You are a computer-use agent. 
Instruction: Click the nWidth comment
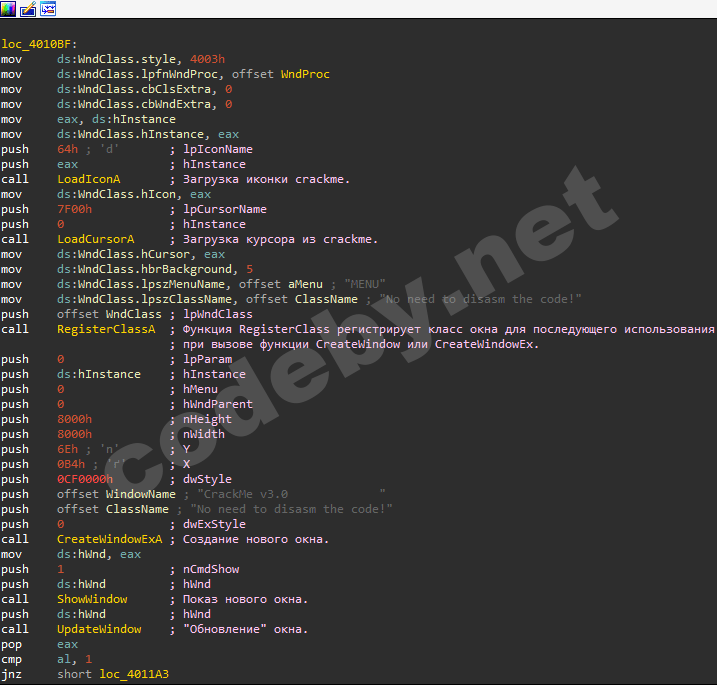[x=203, y=434]
